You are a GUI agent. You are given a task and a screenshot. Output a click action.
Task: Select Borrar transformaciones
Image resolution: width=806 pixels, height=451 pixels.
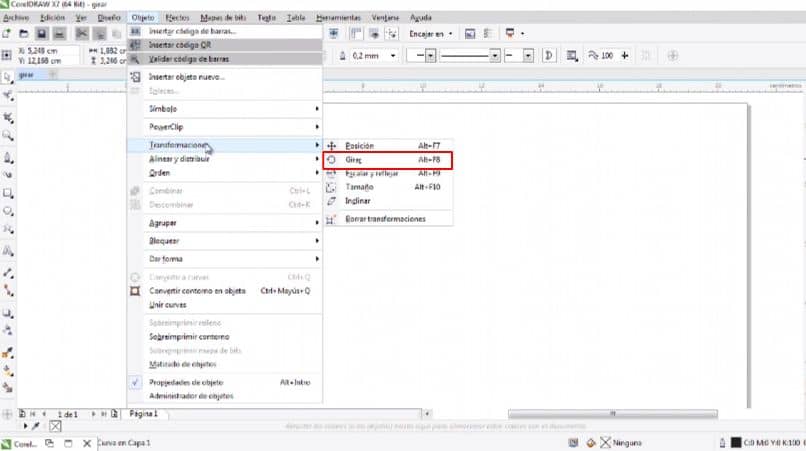[388, 219]
